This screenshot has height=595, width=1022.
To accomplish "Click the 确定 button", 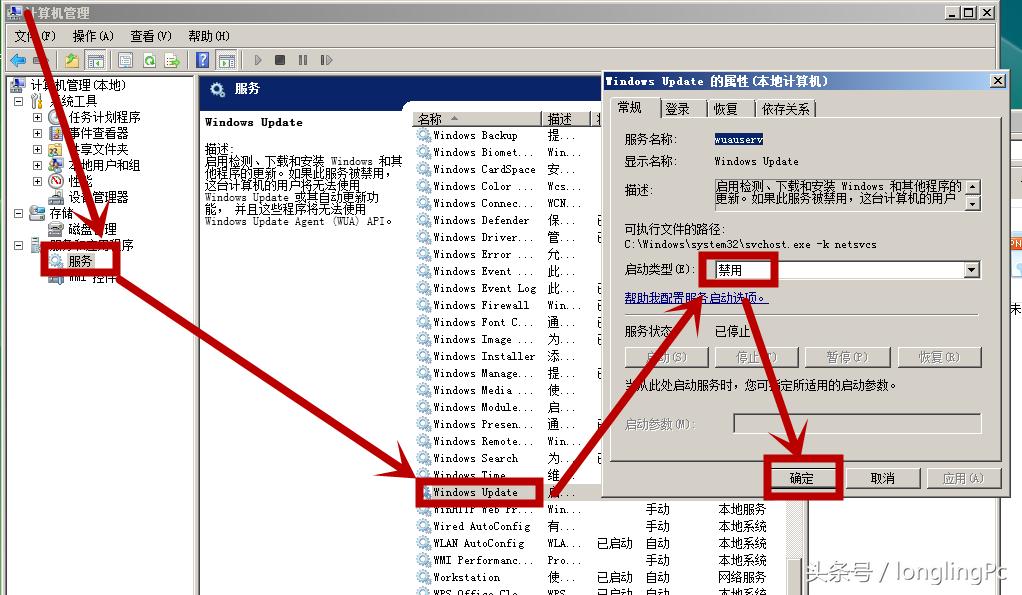I will point(803,478).
